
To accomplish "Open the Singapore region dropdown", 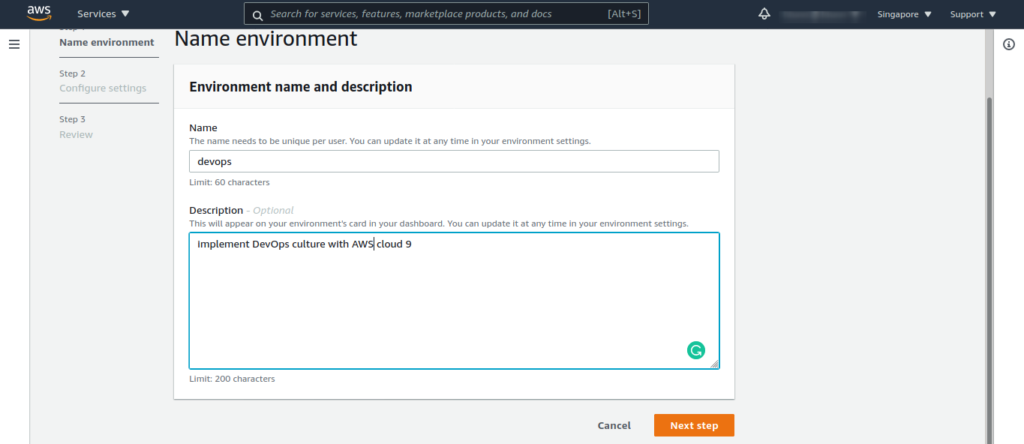I will pyautogui.click(x=904, y=14).
